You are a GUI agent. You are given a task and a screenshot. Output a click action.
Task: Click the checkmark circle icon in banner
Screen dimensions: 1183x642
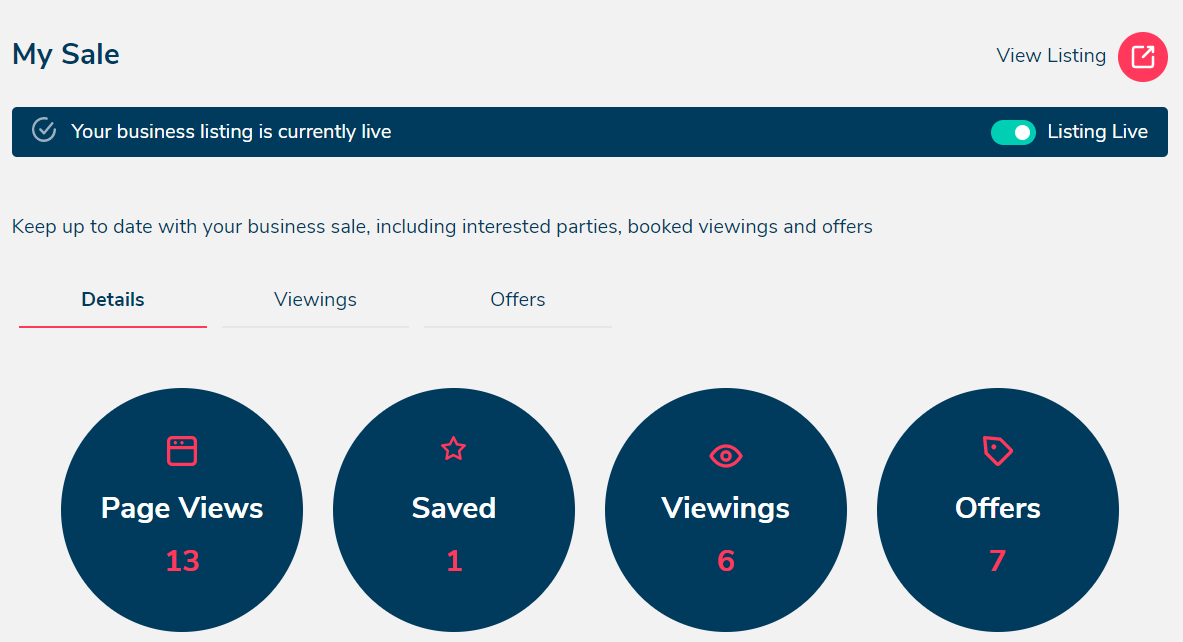click(44, 130)
